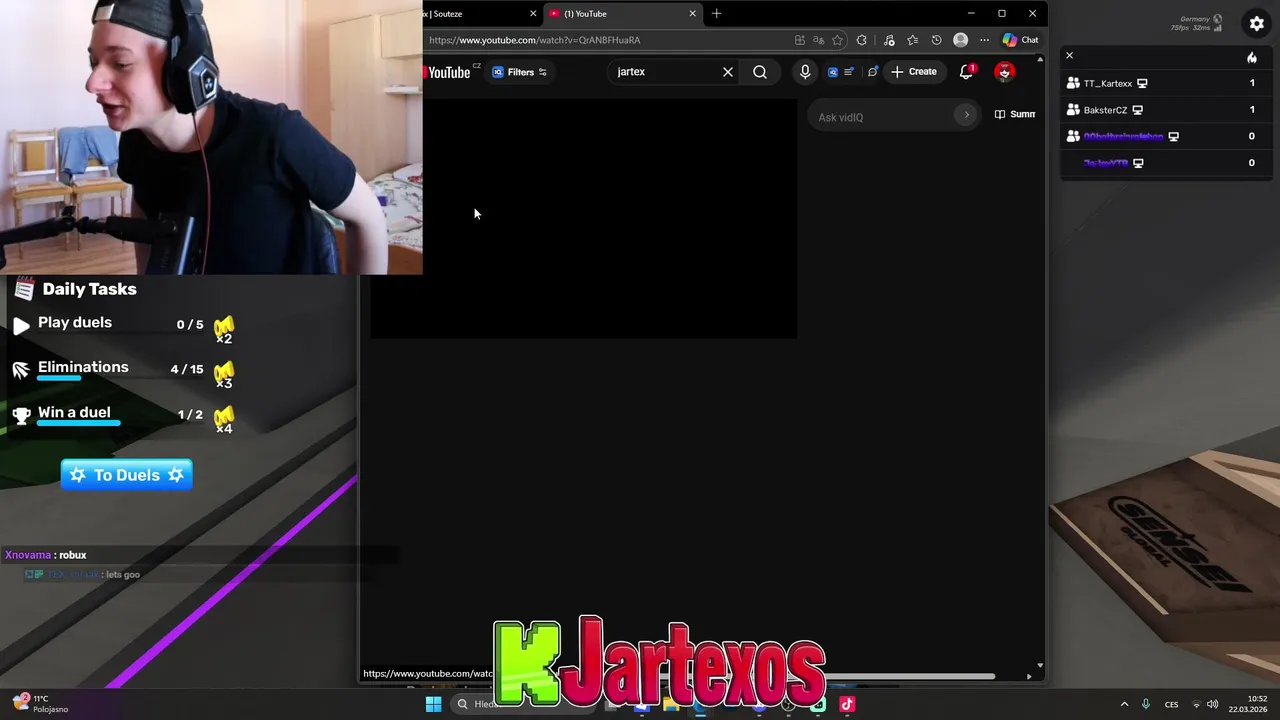Click the YouTube logo

pos(447,72)
